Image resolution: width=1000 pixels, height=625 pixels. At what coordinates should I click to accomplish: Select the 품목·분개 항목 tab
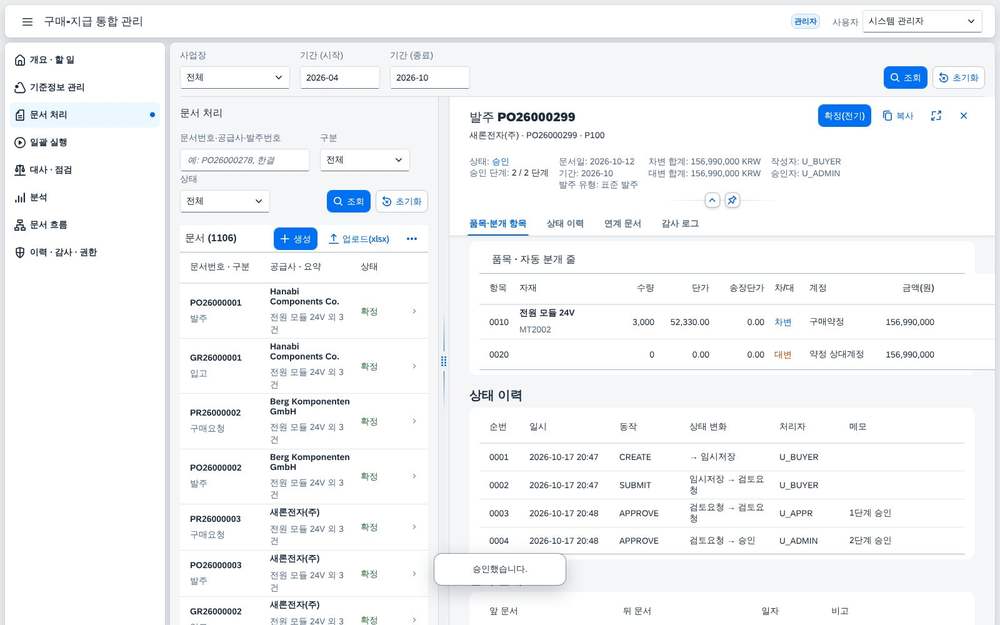point(497,224)
